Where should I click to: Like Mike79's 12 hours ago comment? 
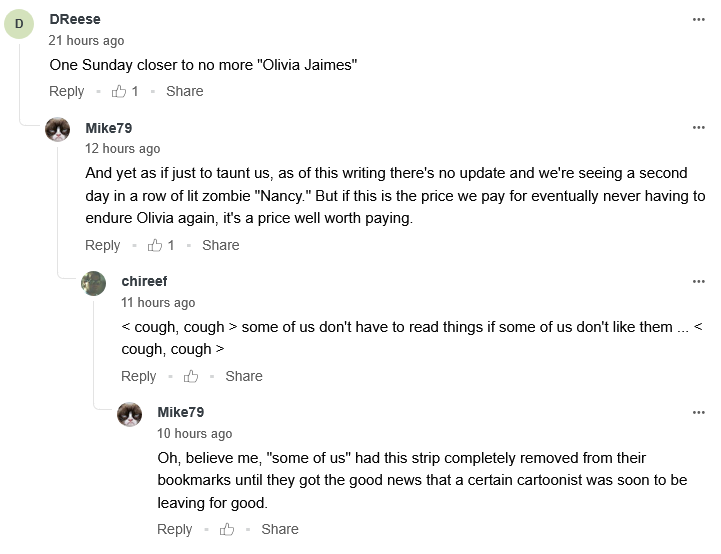[155, 245]
